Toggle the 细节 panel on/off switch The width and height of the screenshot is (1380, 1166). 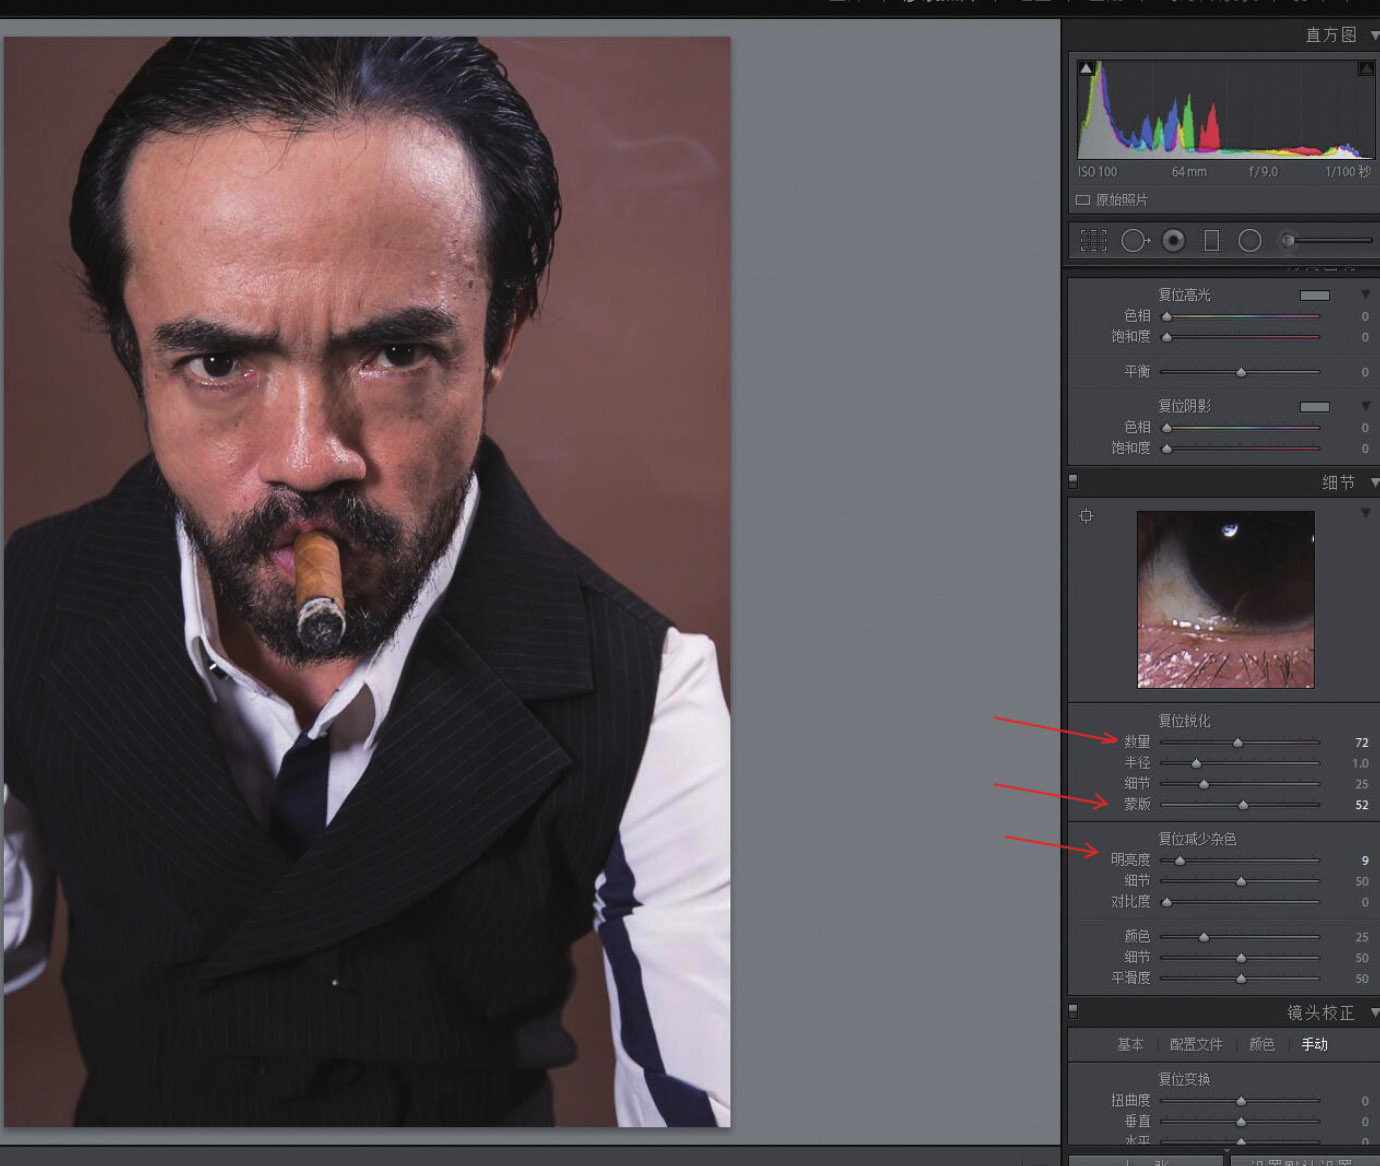pyautogui.click(x=1073, y=481)
